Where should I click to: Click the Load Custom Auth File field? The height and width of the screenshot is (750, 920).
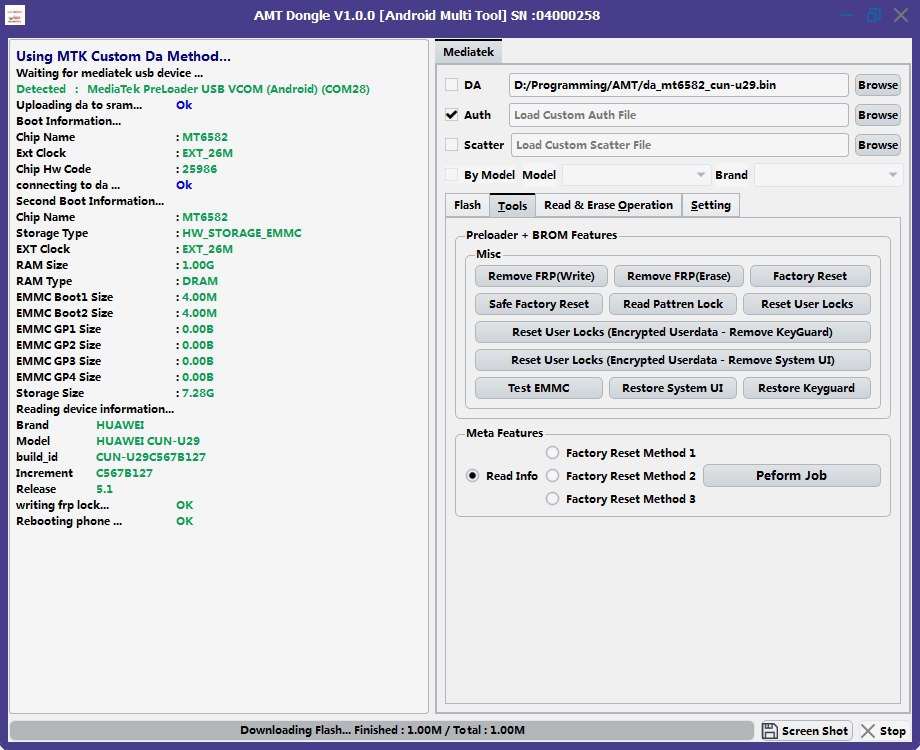678,115
